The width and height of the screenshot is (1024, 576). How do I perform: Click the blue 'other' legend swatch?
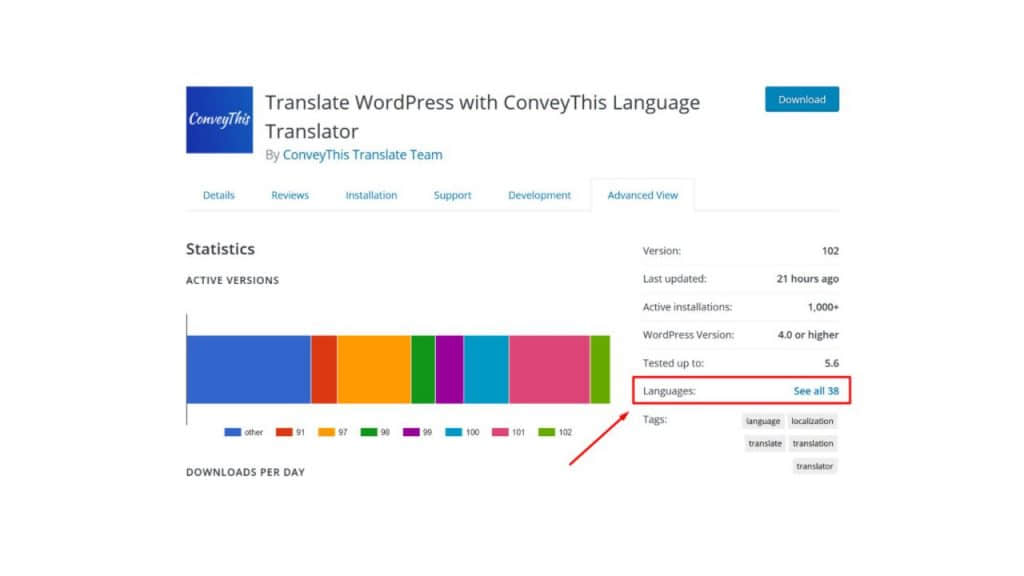[x=232, y=432]
